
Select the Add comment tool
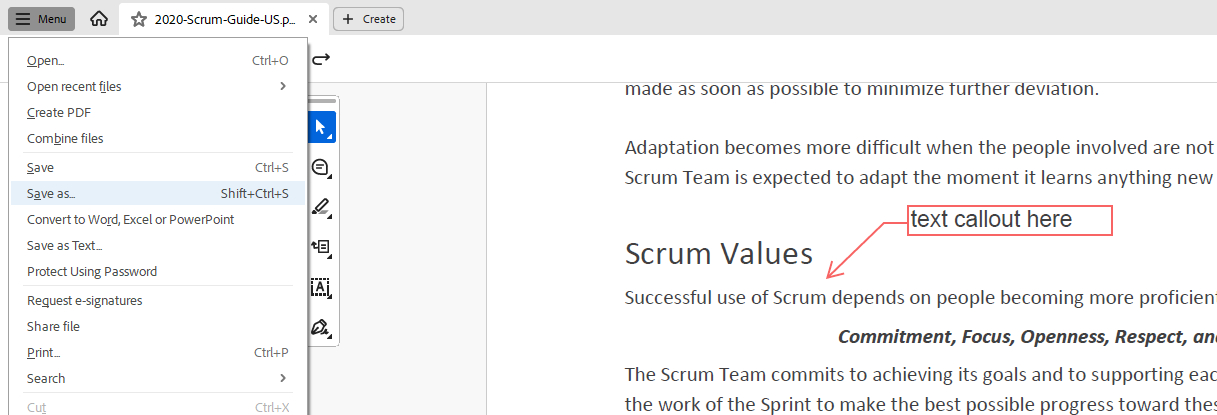(321, 167)
